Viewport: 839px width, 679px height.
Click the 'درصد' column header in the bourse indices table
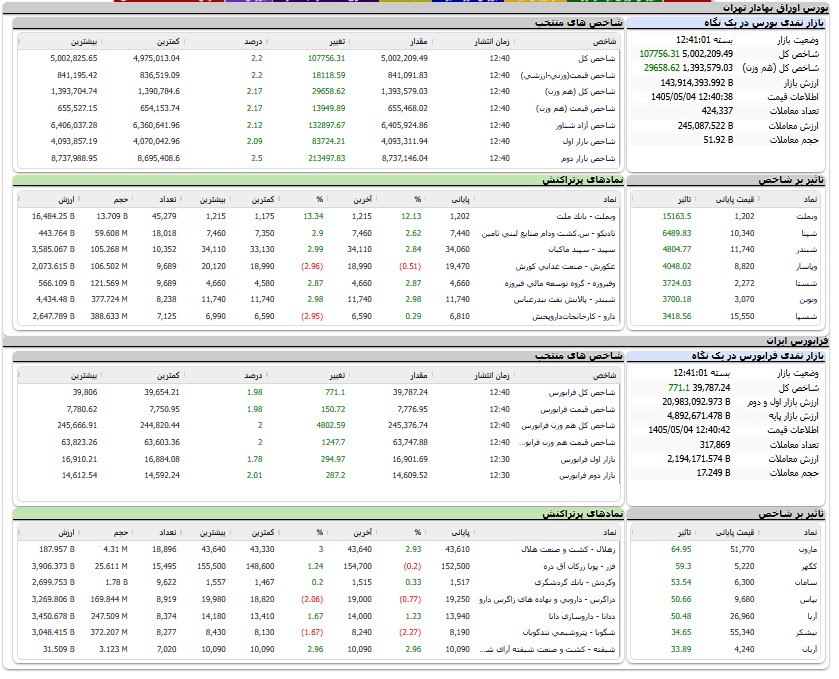[253, 41]
